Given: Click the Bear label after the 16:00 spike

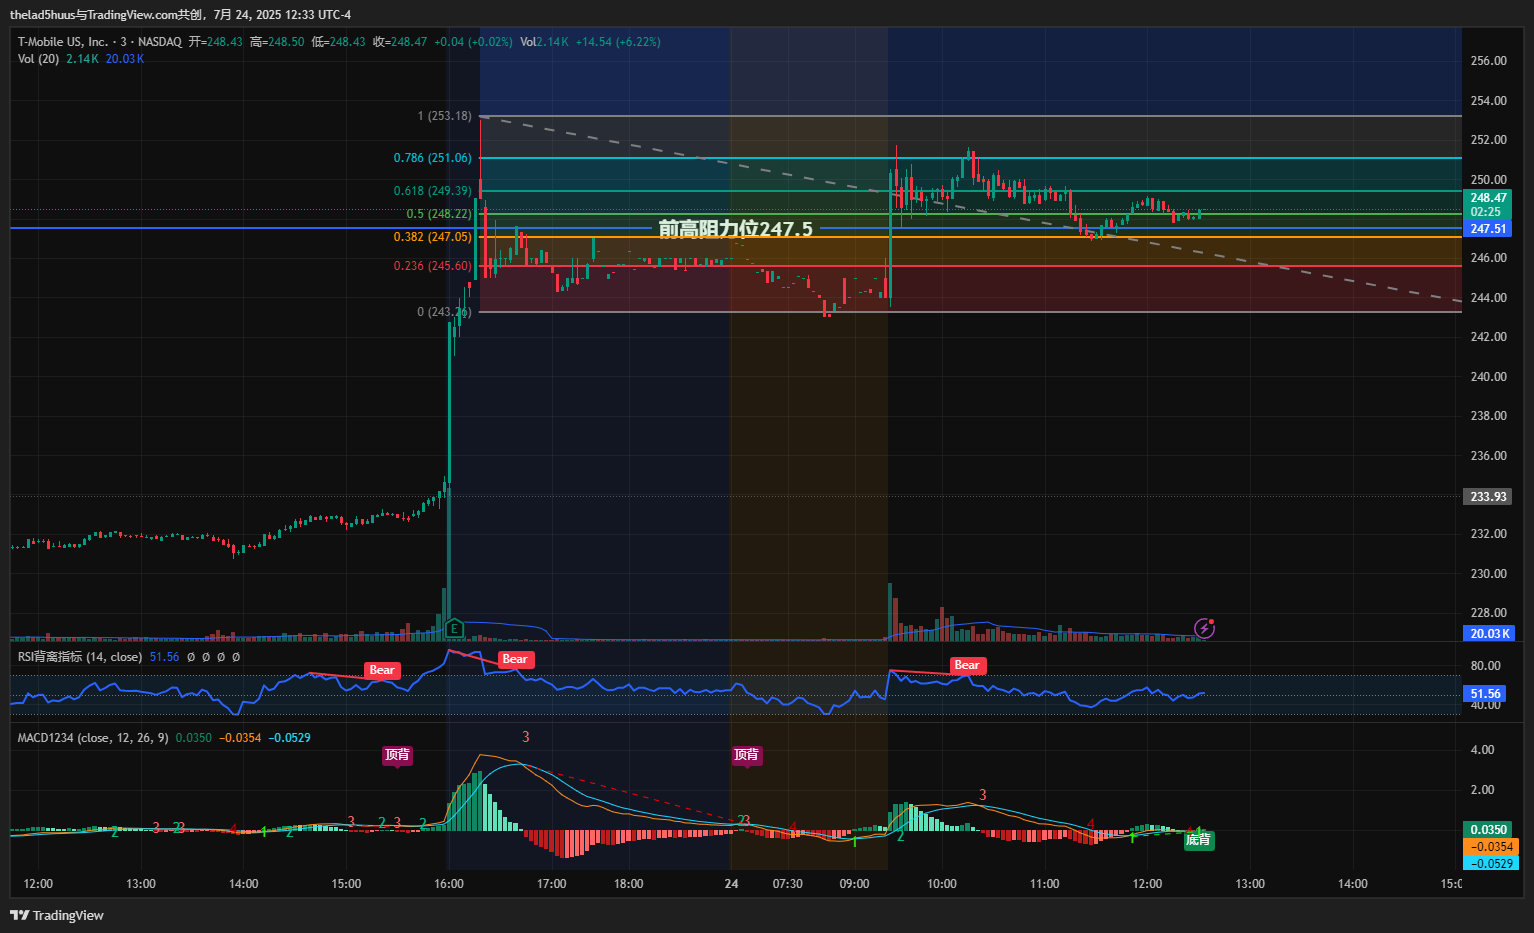Looking at the screenshot, I should [x=515, y=660].
